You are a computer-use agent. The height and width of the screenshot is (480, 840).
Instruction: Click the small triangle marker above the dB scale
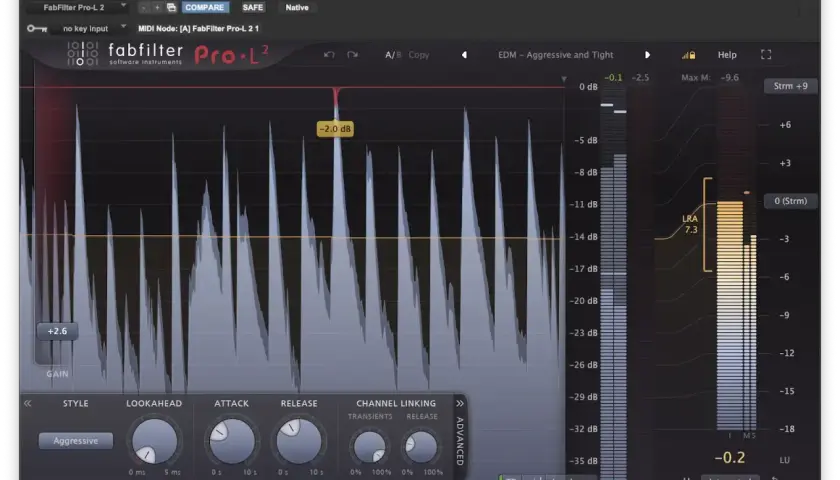(x=564, y=79)
